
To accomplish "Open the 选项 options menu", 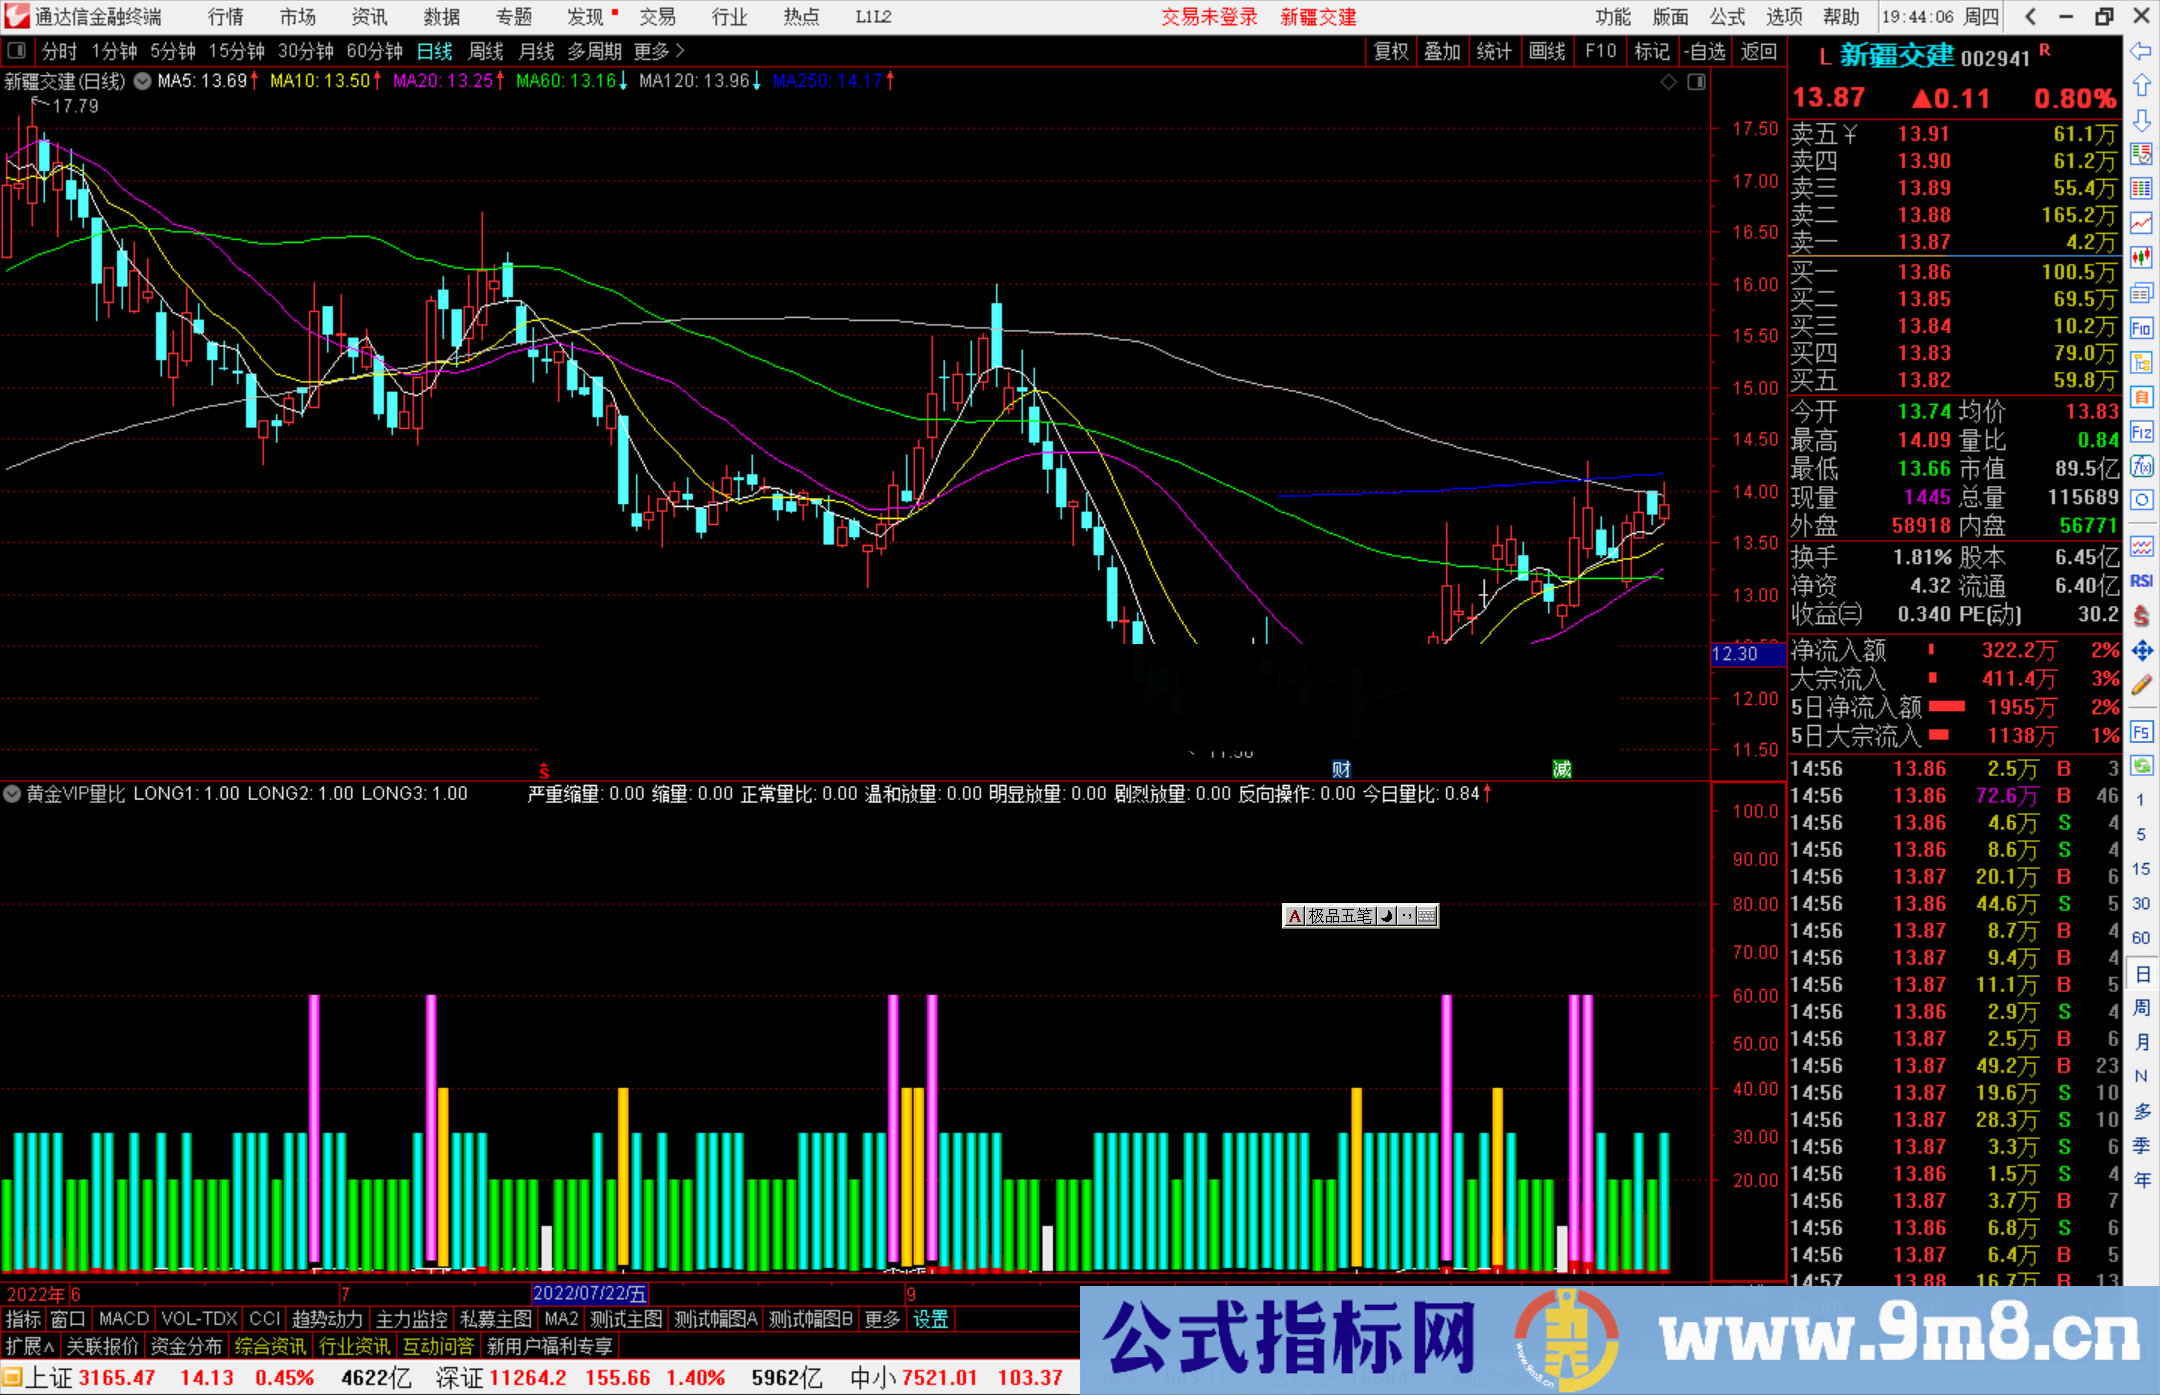I will (1784, 17).
